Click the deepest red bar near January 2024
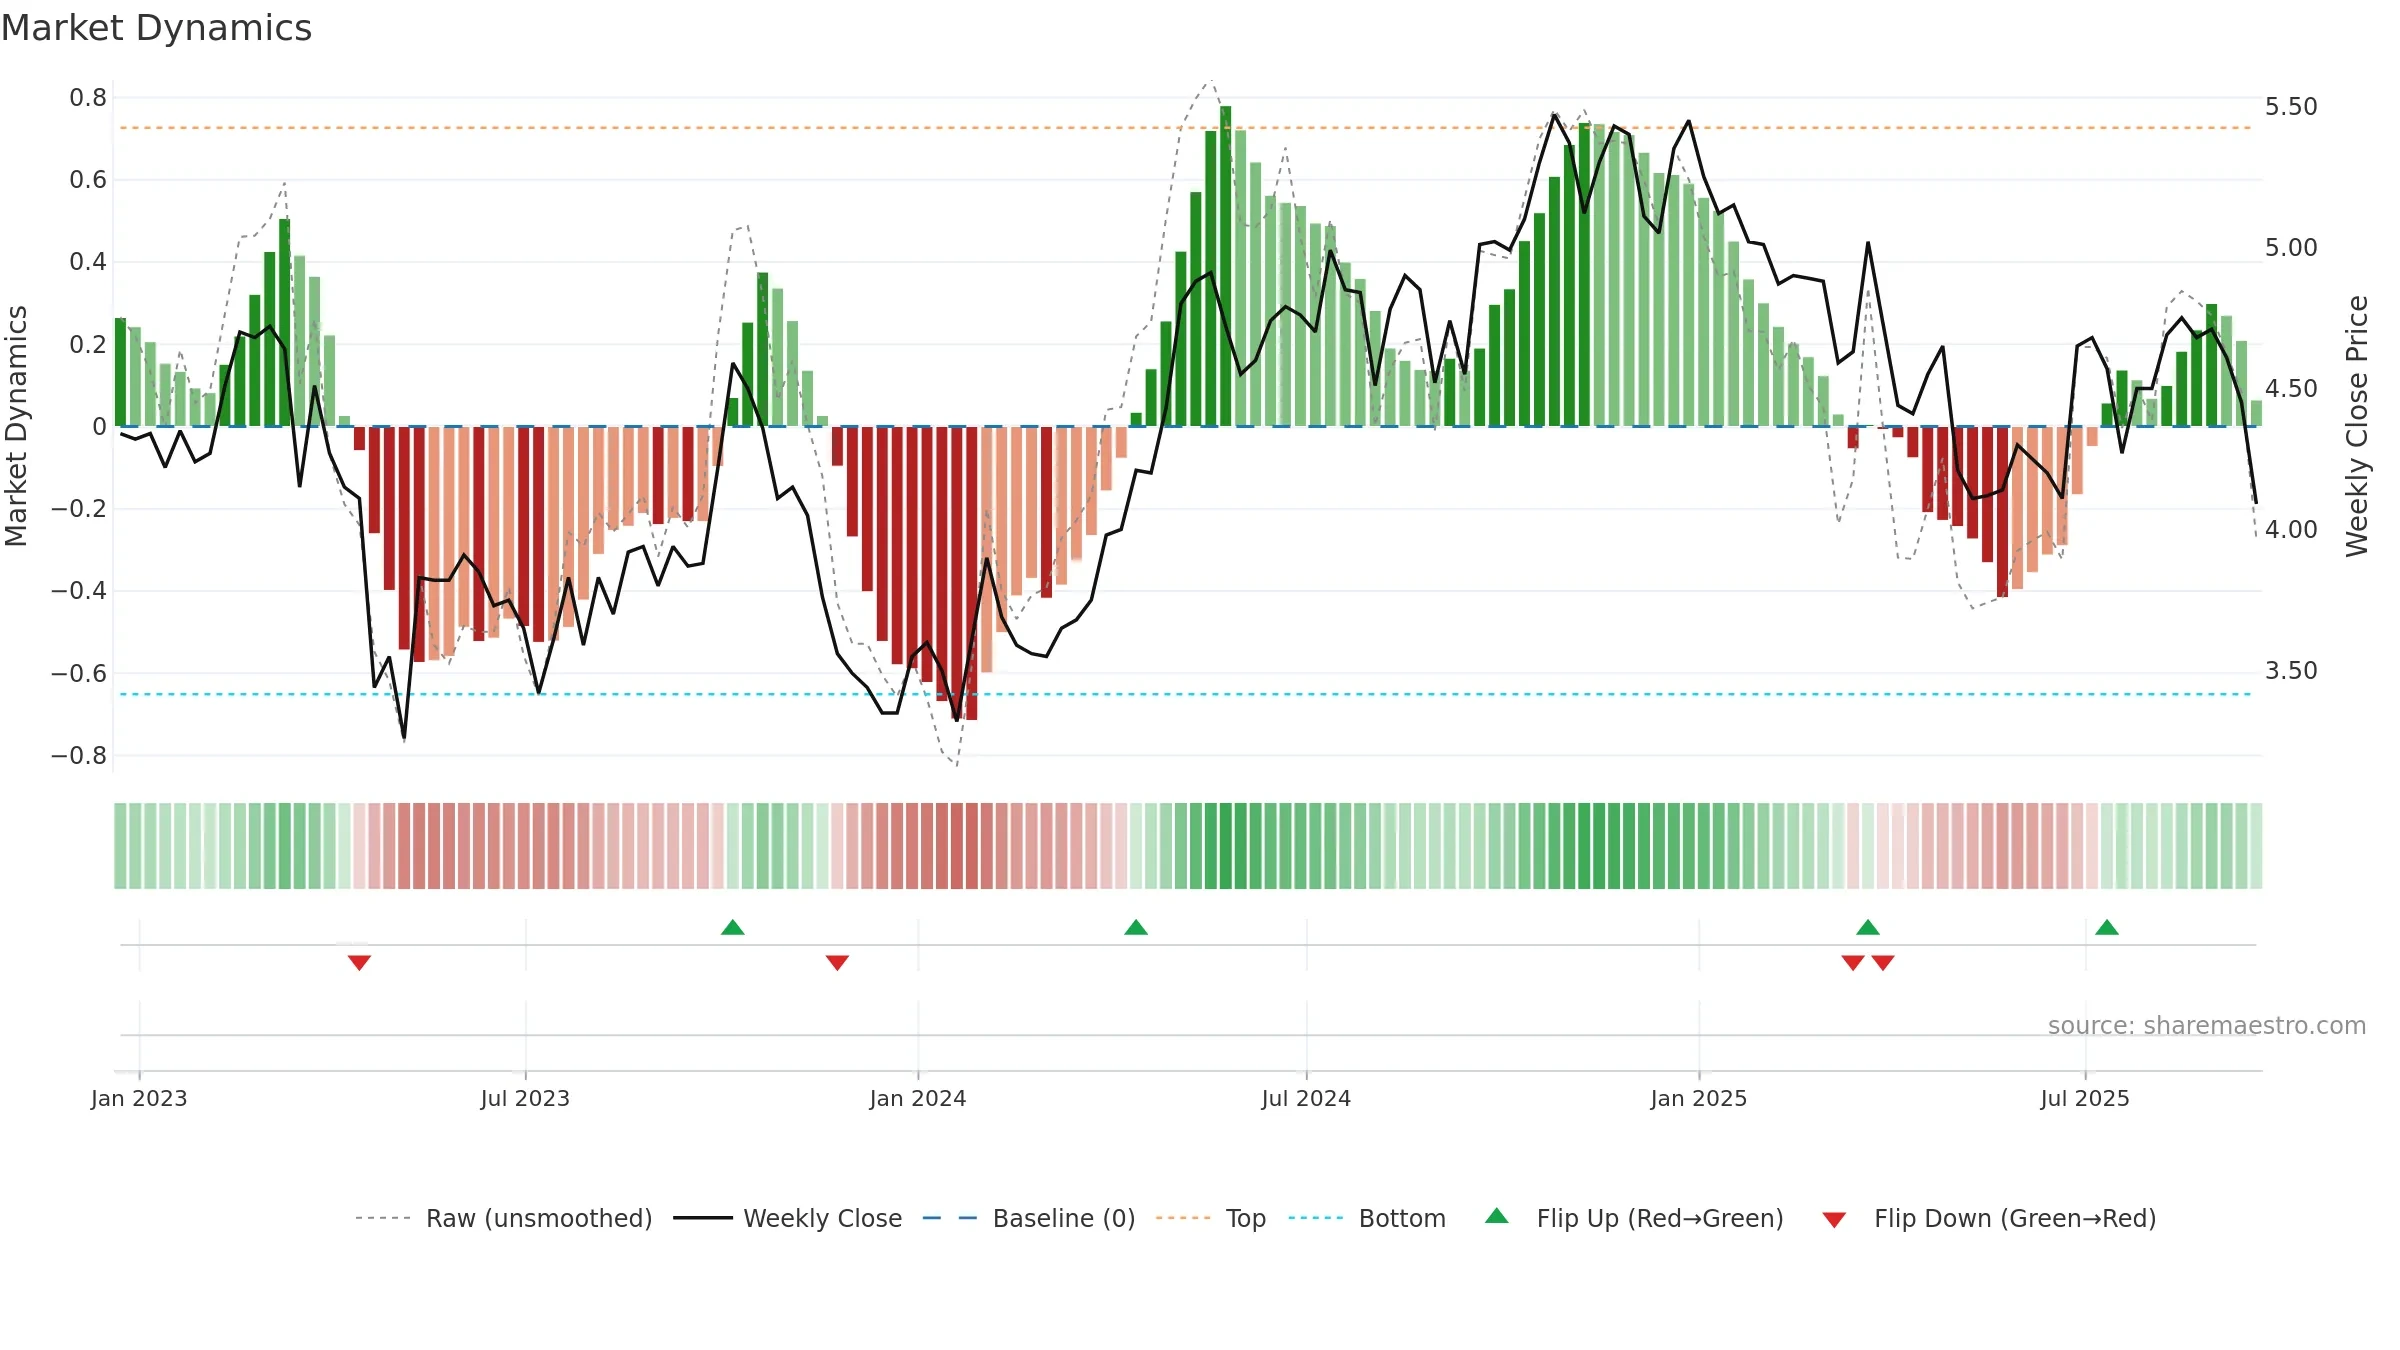 [971, 573]
